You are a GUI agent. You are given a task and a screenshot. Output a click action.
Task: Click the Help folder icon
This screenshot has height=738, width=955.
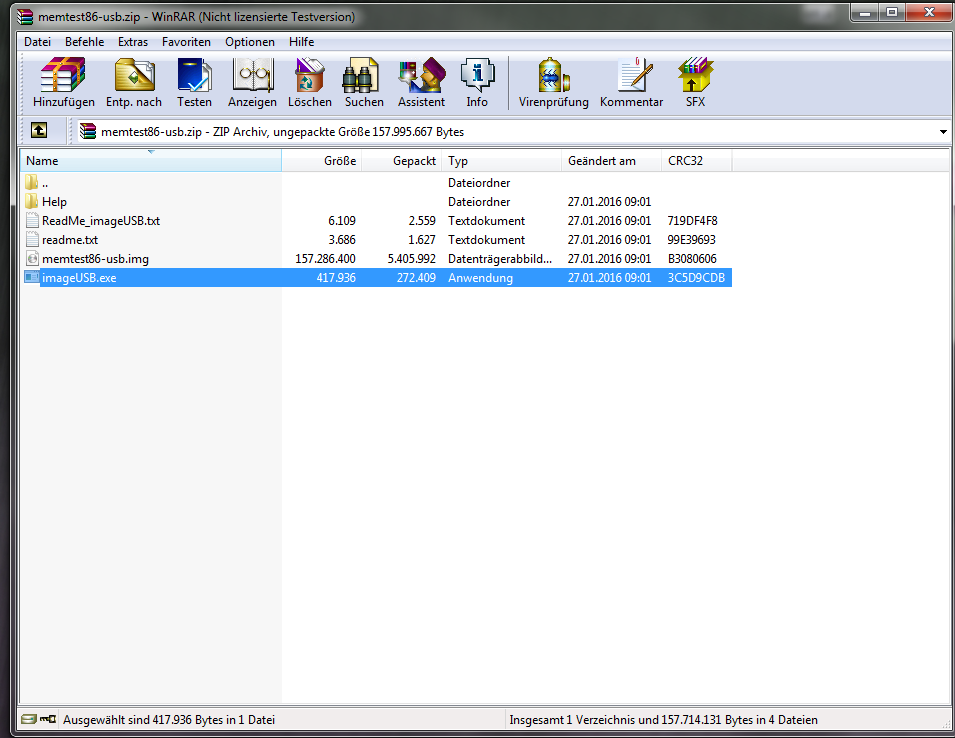[x=32, y=202]
